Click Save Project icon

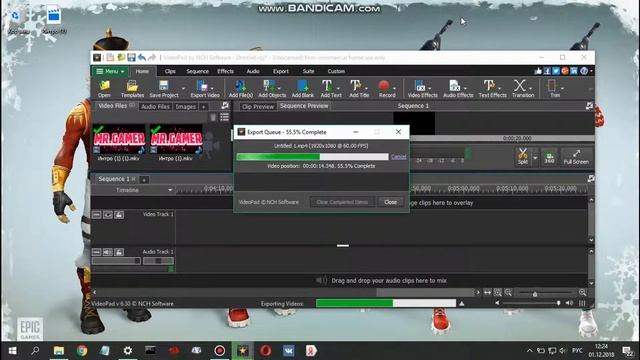(164, 88)
